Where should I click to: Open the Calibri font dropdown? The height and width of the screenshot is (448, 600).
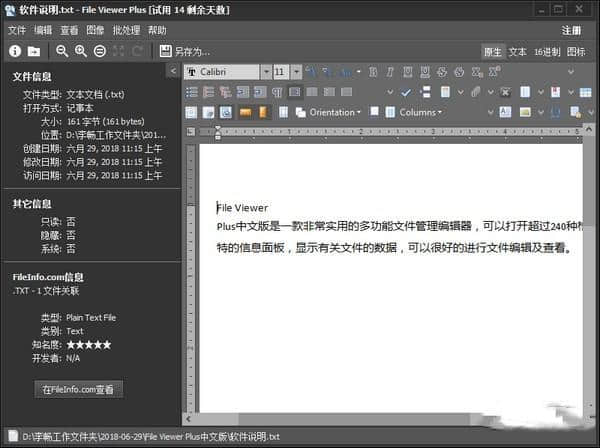click(265, 72)
